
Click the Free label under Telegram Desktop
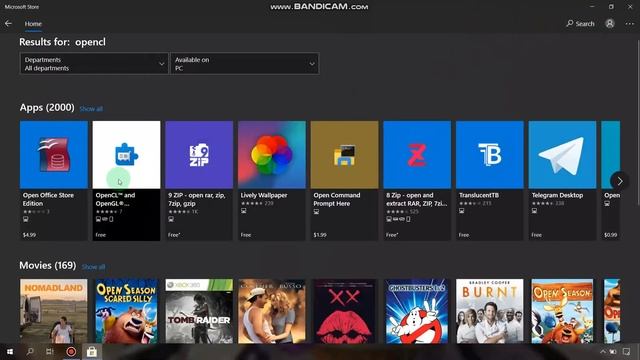pyautogui.click(x=536, y=235)
